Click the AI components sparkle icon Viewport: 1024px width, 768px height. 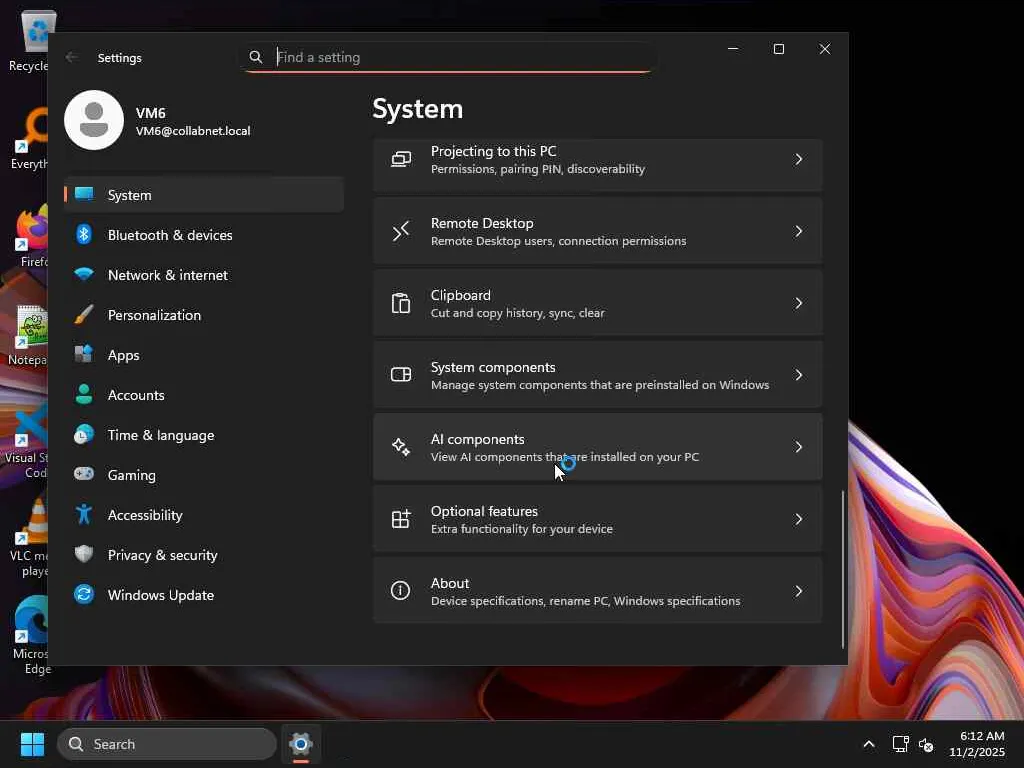point(401,447)
